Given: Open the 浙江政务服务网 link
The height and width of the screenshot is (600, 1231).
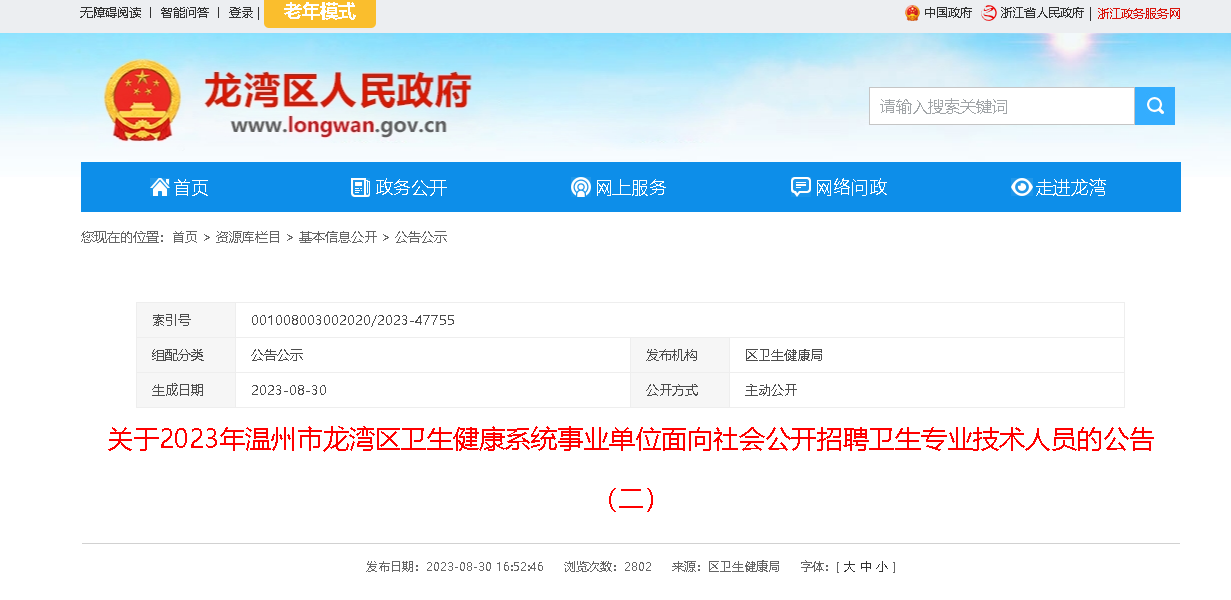Looking at the screenshot, I should point(1139,13).
